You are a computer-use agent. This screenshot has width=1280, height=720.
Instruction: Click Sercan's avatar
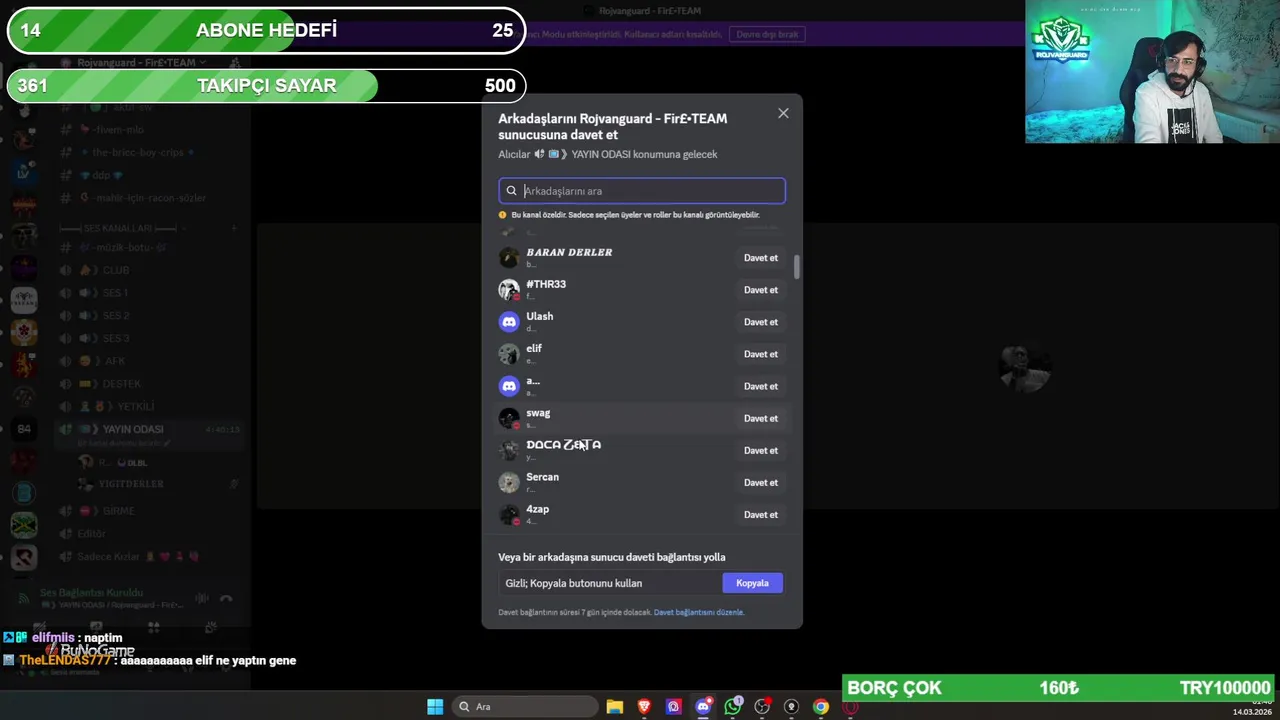[x=509, y=482]
